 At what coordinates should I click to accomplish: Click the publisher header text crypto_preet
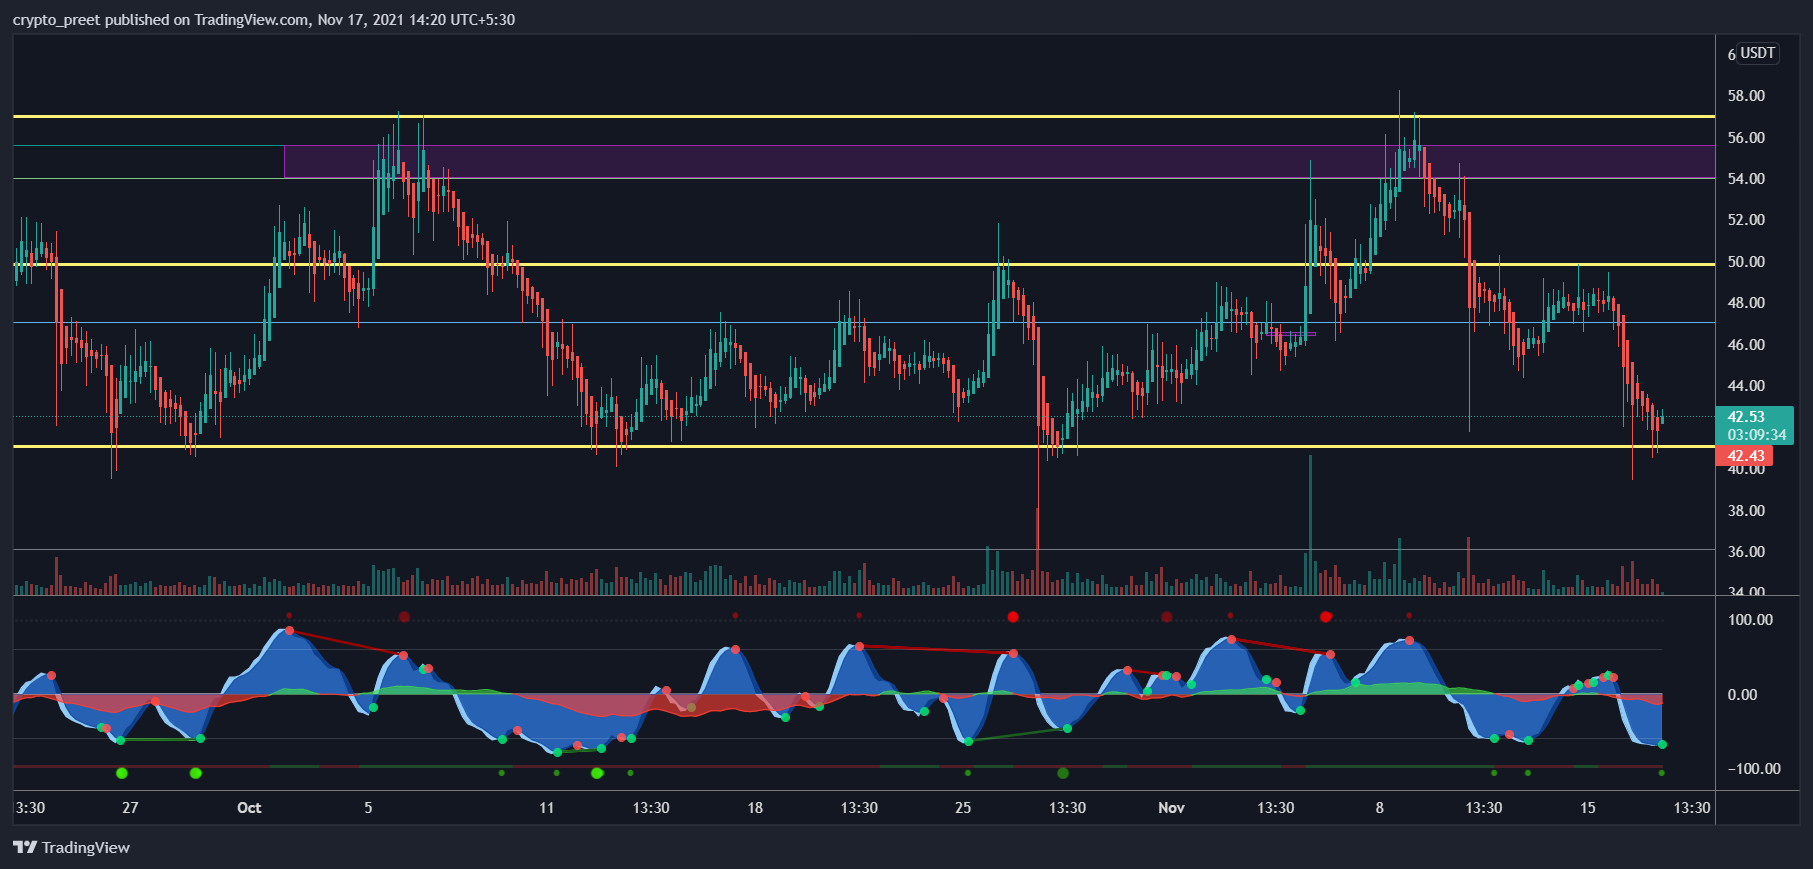[56, 20]
